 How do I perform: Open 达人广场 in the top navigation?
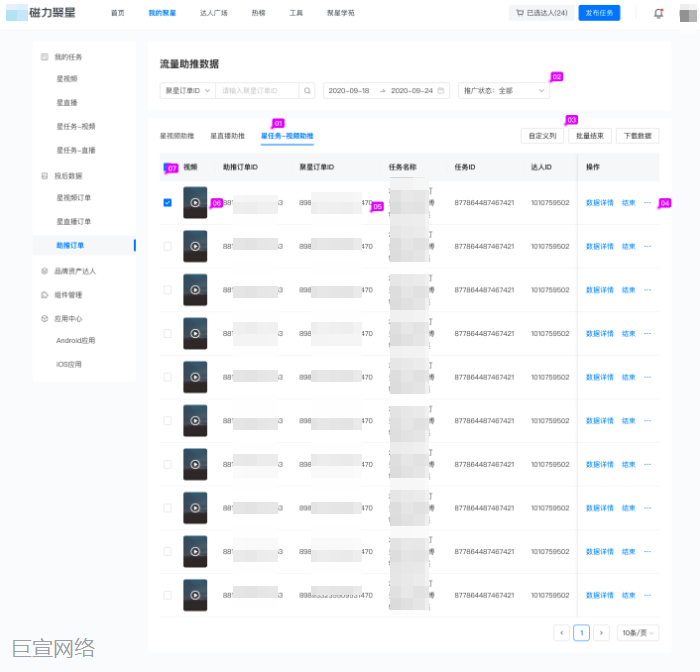click(213, 13)
